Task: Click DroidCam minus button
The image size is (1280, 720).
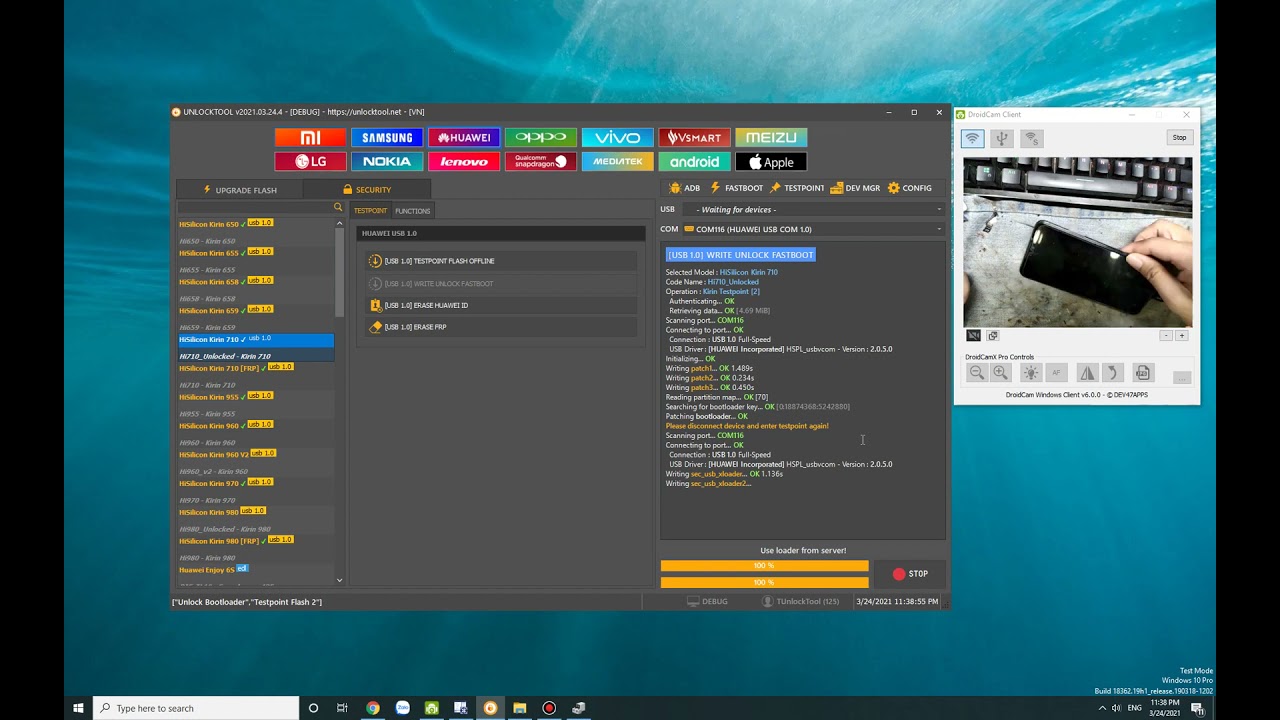Action: [1166, 336]
